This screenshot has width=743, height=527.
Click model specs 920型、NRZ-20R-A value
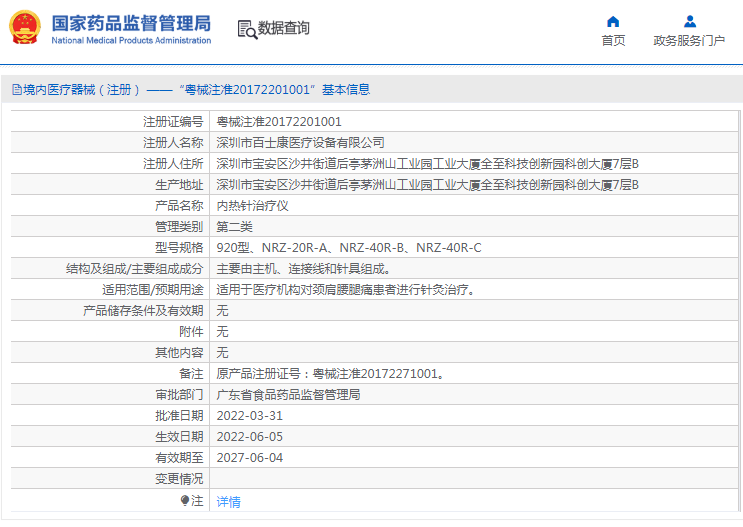tap(349, 248)
